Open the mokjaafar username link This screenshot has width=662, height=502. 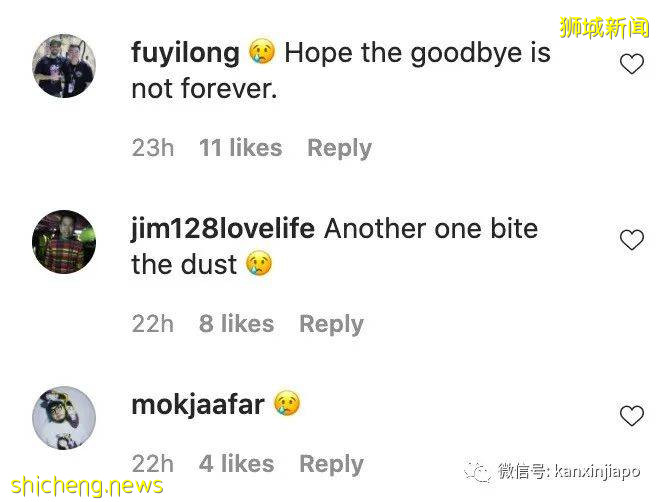tap(198, 405)
